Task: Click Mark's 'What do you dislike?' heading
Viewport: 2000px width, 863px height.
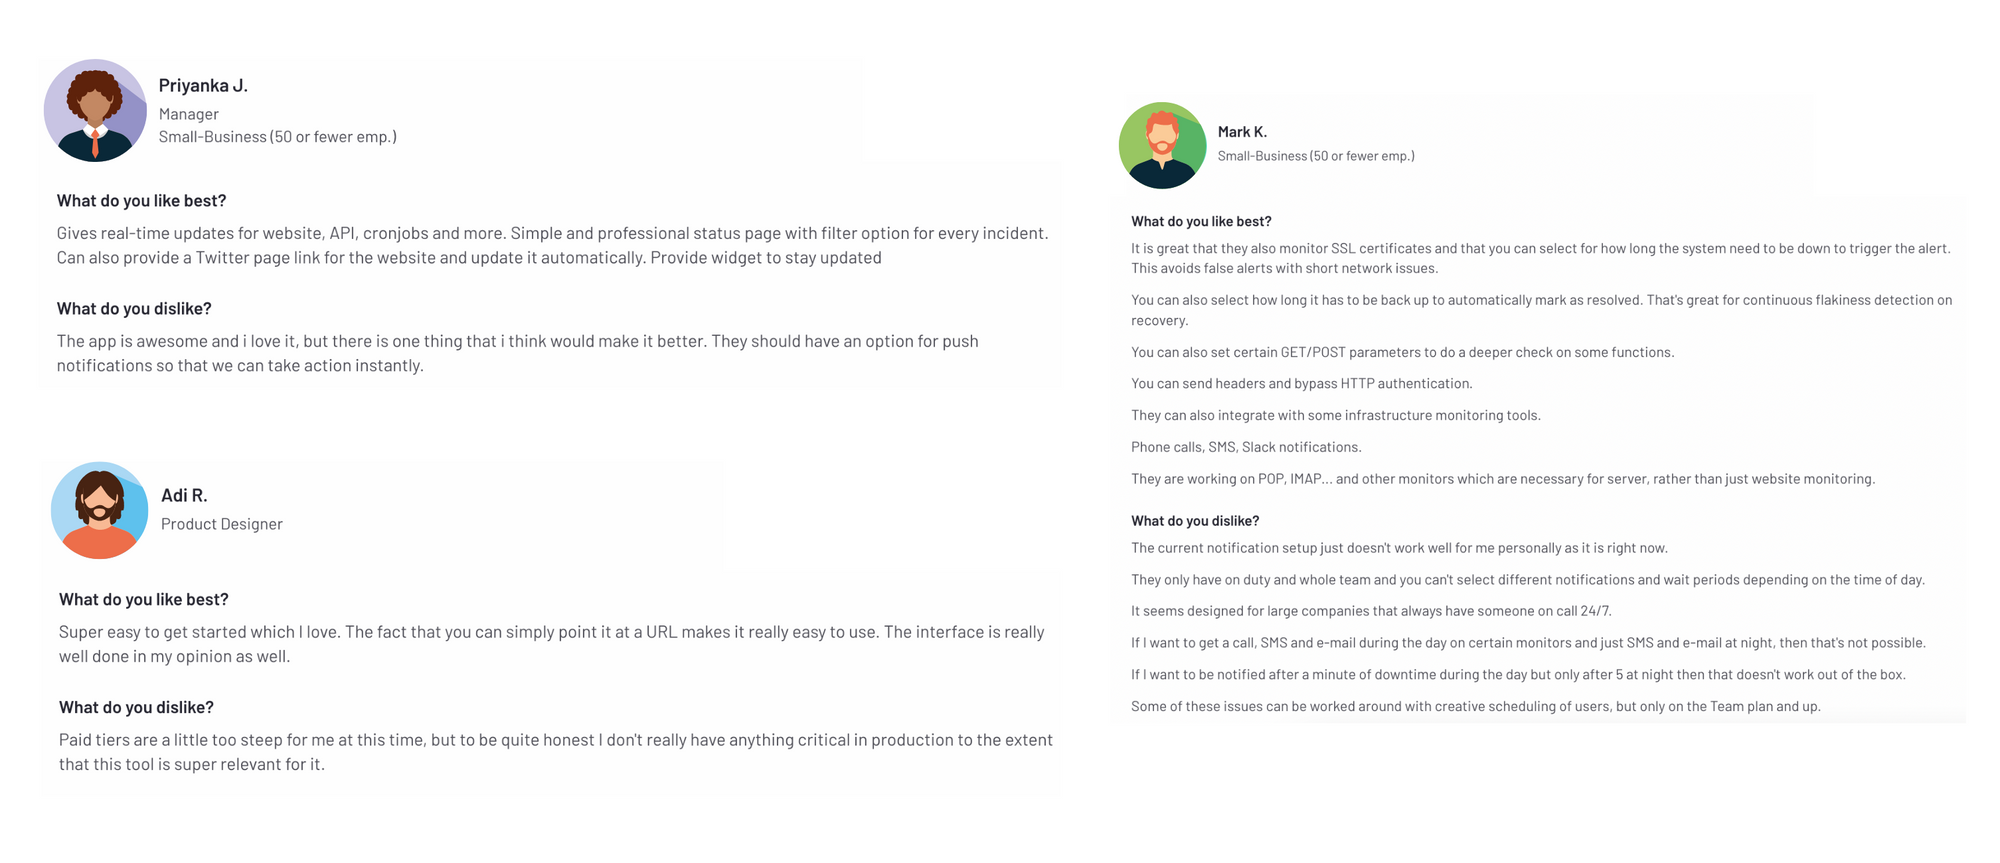Action: coord(1195,521)
